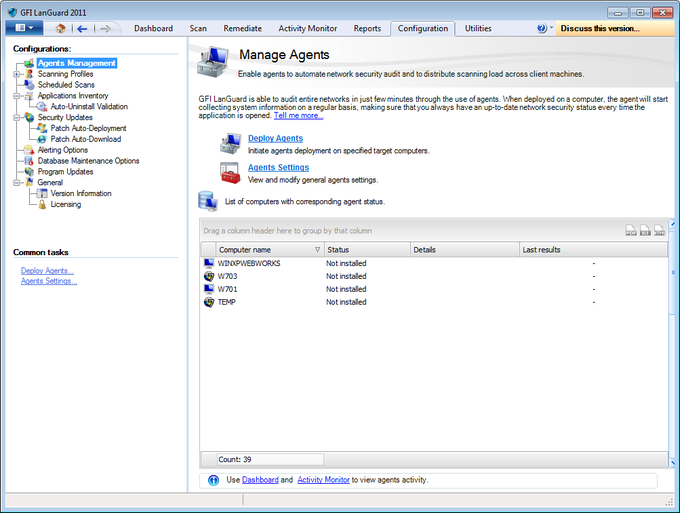The width and height of the screenshot is (680, 513).
Task: Click the Deploy Agents computer icon
Action: click(x=230, y=144)
